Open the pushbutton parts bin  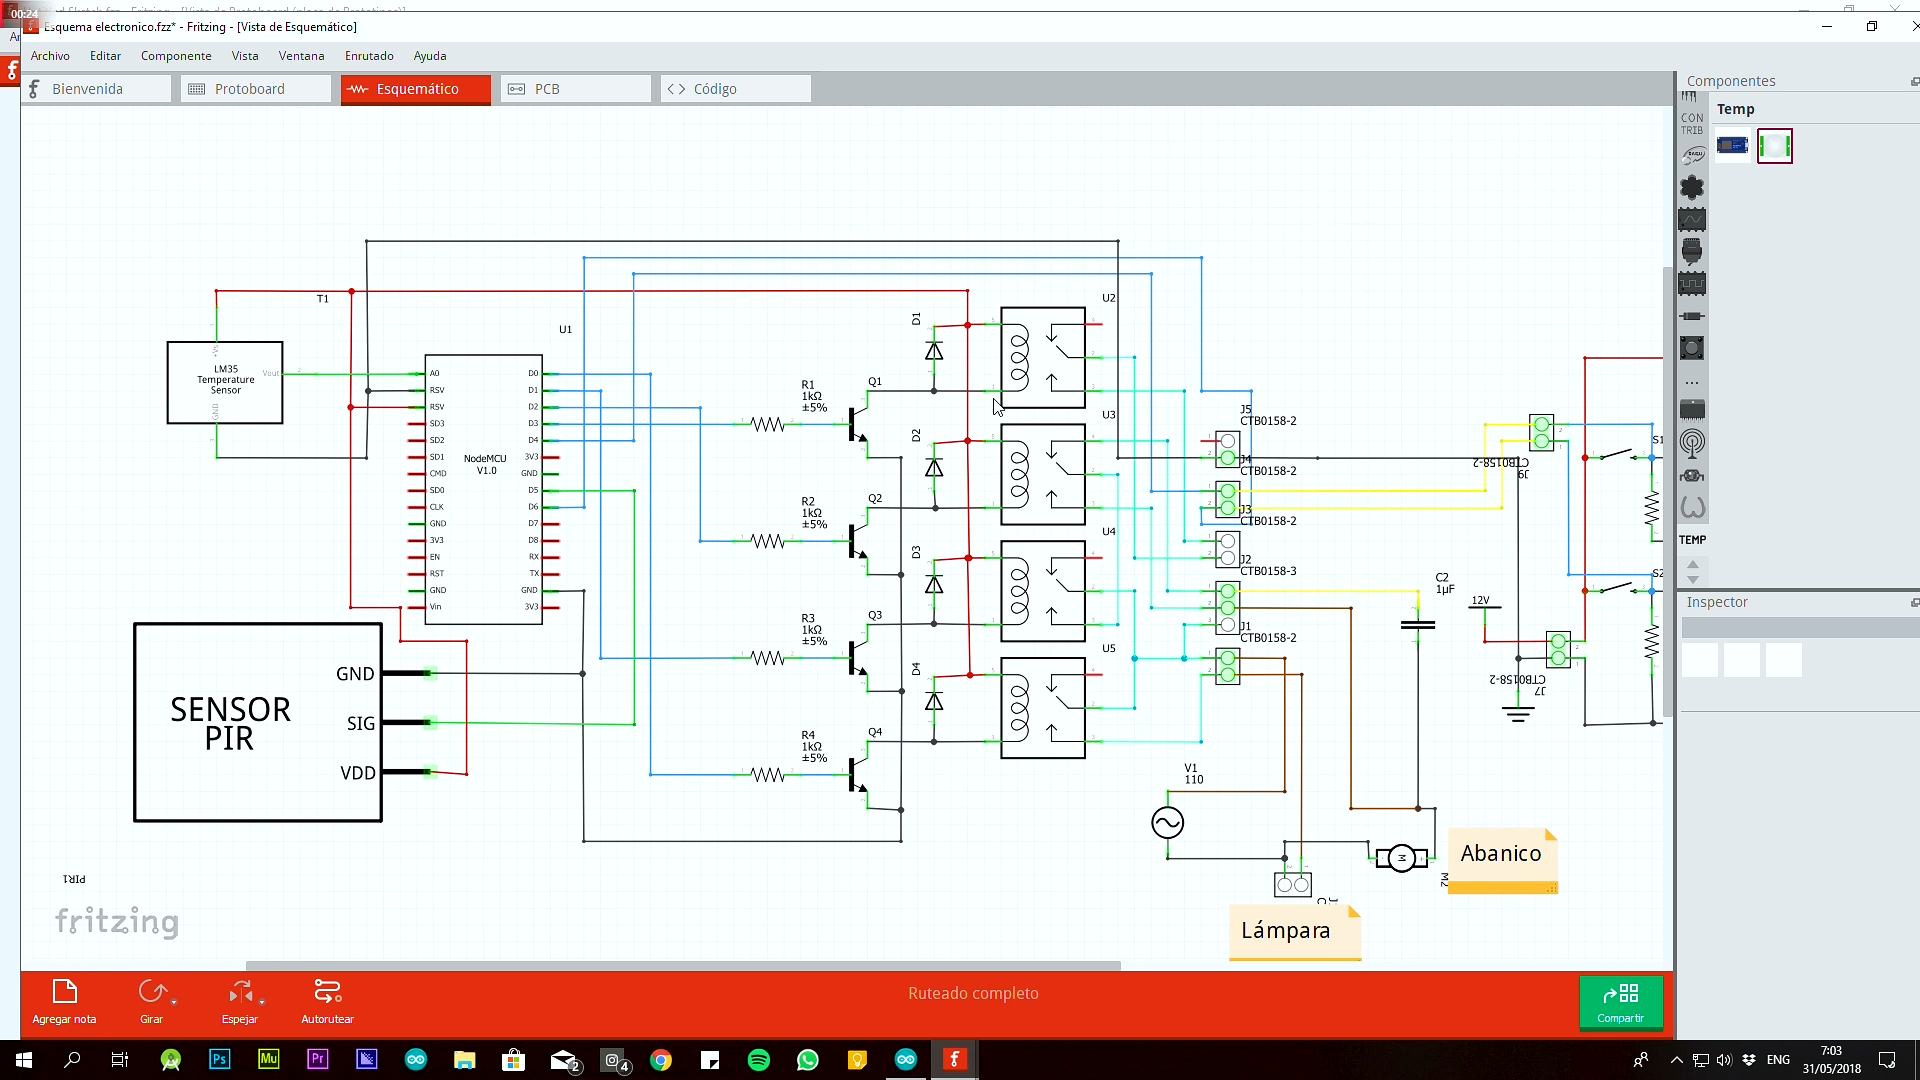click(x=1692, y=348)
